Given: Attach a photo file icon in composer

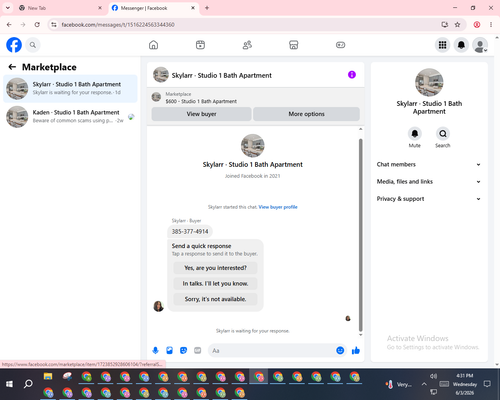Looking at the screenshot, I should coord(169,350).
